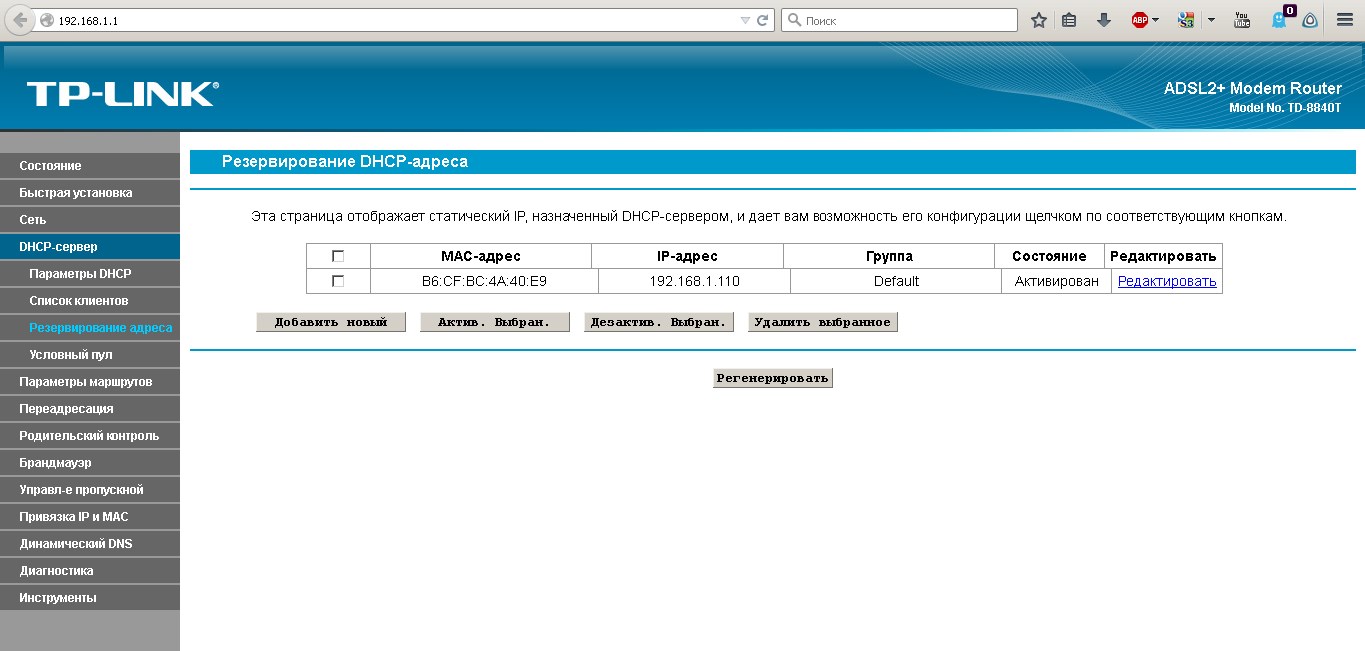The height and width of the screenshot is (651, 1365).
Task: Click the site identity globe icon
Action: (x=46, y=20)
